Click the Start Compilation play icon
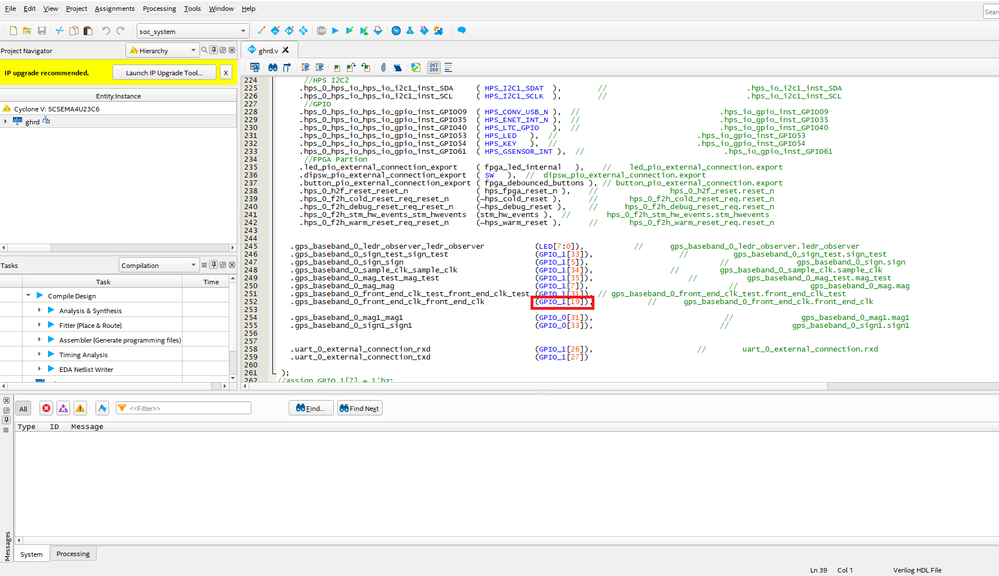Image resolution: width=999 pixels, height=576 pixels. coord(335,31)
